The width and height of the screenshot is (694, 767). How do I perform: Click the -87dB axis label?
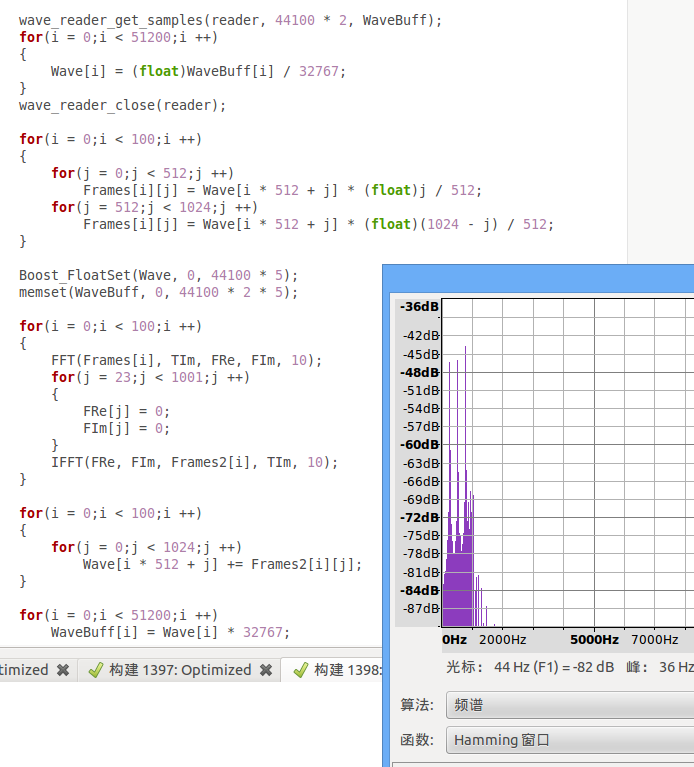[421, 609]
